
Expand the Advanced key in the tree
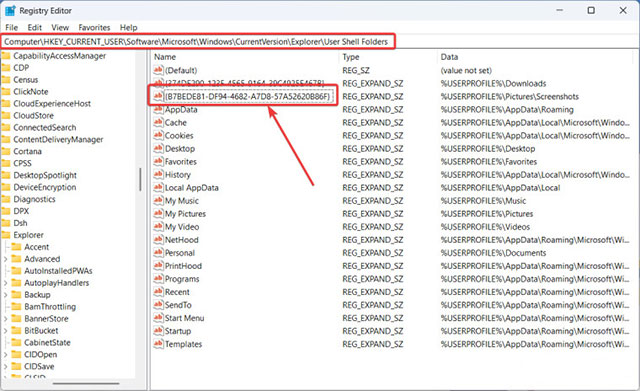pyautogui.click(x=5, y=259)
